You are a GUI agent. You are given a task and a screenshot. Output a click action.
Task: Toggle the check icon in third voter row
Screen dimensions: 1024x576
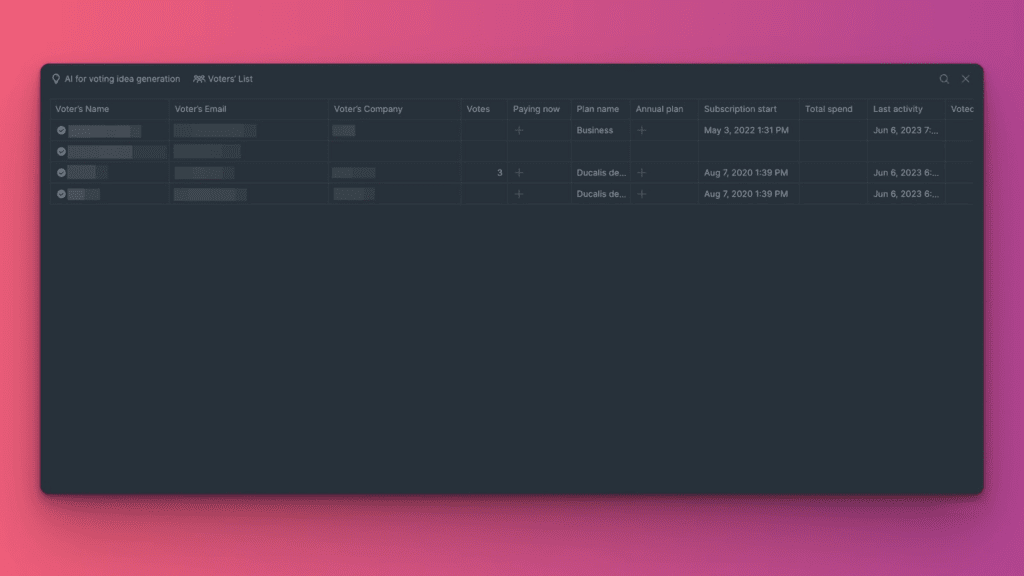(61, 173)
